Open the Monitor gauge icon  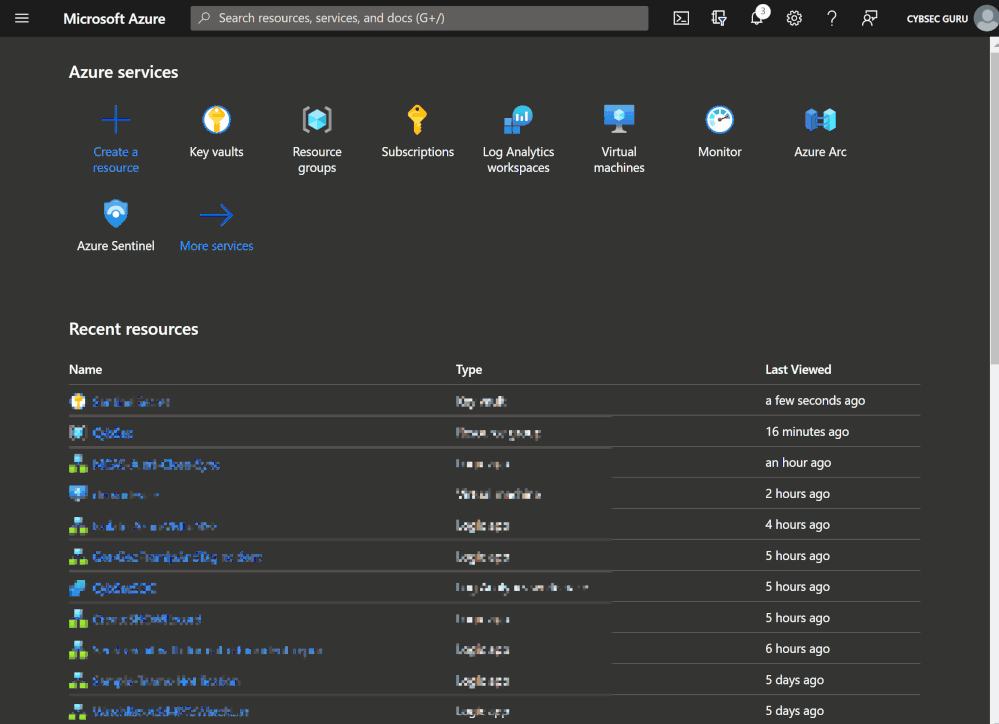(719, 119)
